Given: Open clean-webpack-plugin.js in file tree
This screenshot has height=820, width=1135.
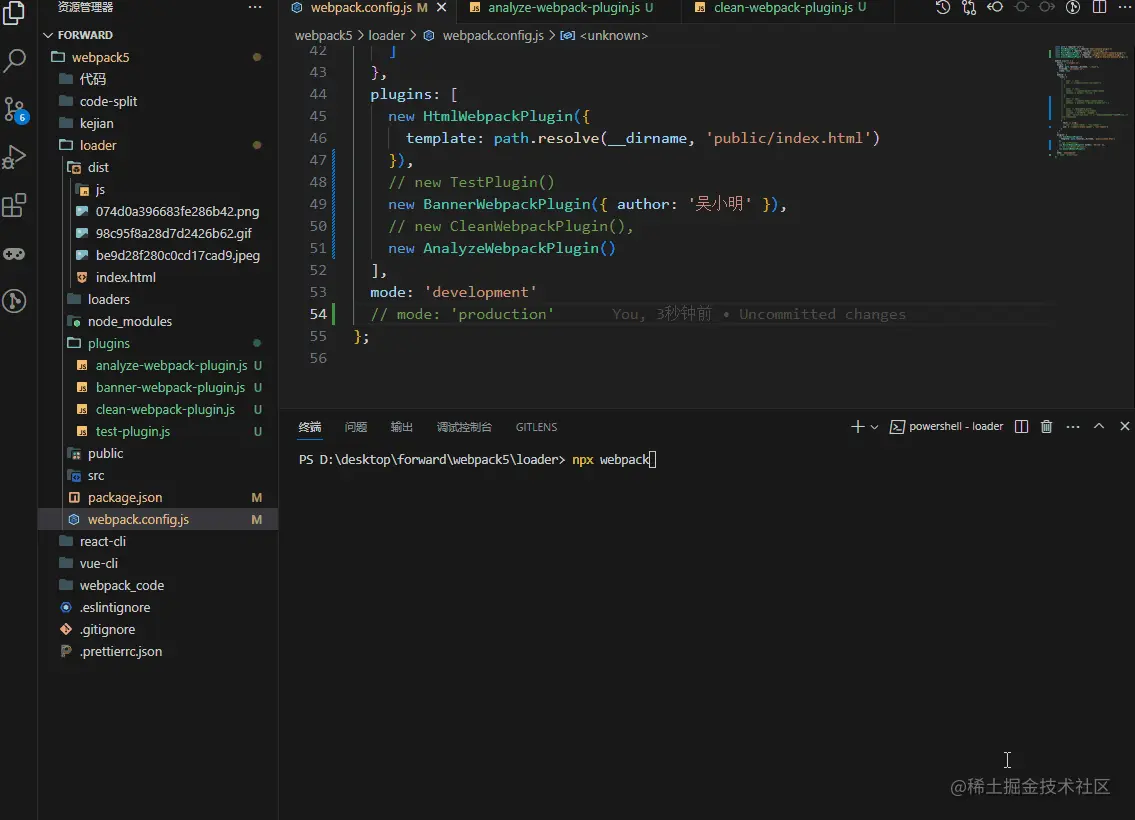Looking at the screenshot, I should pos(158,410).
